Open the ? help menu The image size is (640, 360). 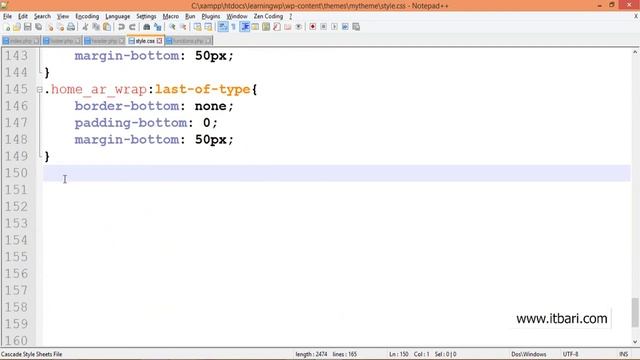(x=291, y=16)
